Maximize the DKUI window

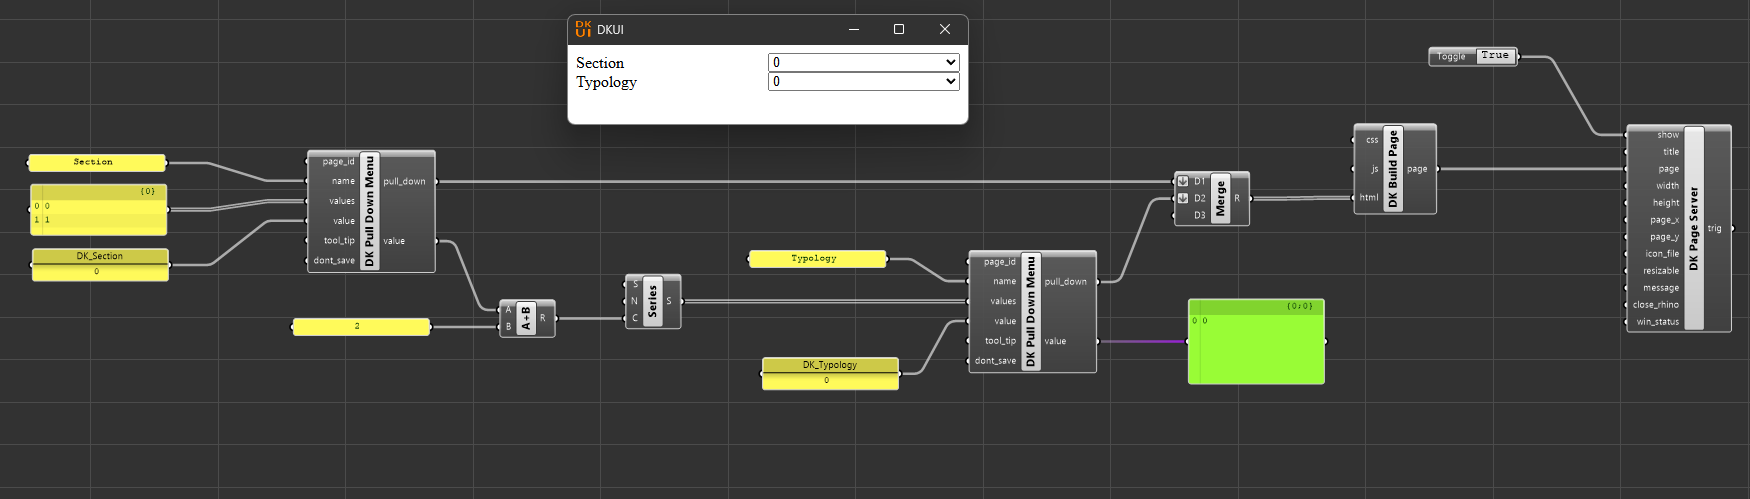coord(899,29)
